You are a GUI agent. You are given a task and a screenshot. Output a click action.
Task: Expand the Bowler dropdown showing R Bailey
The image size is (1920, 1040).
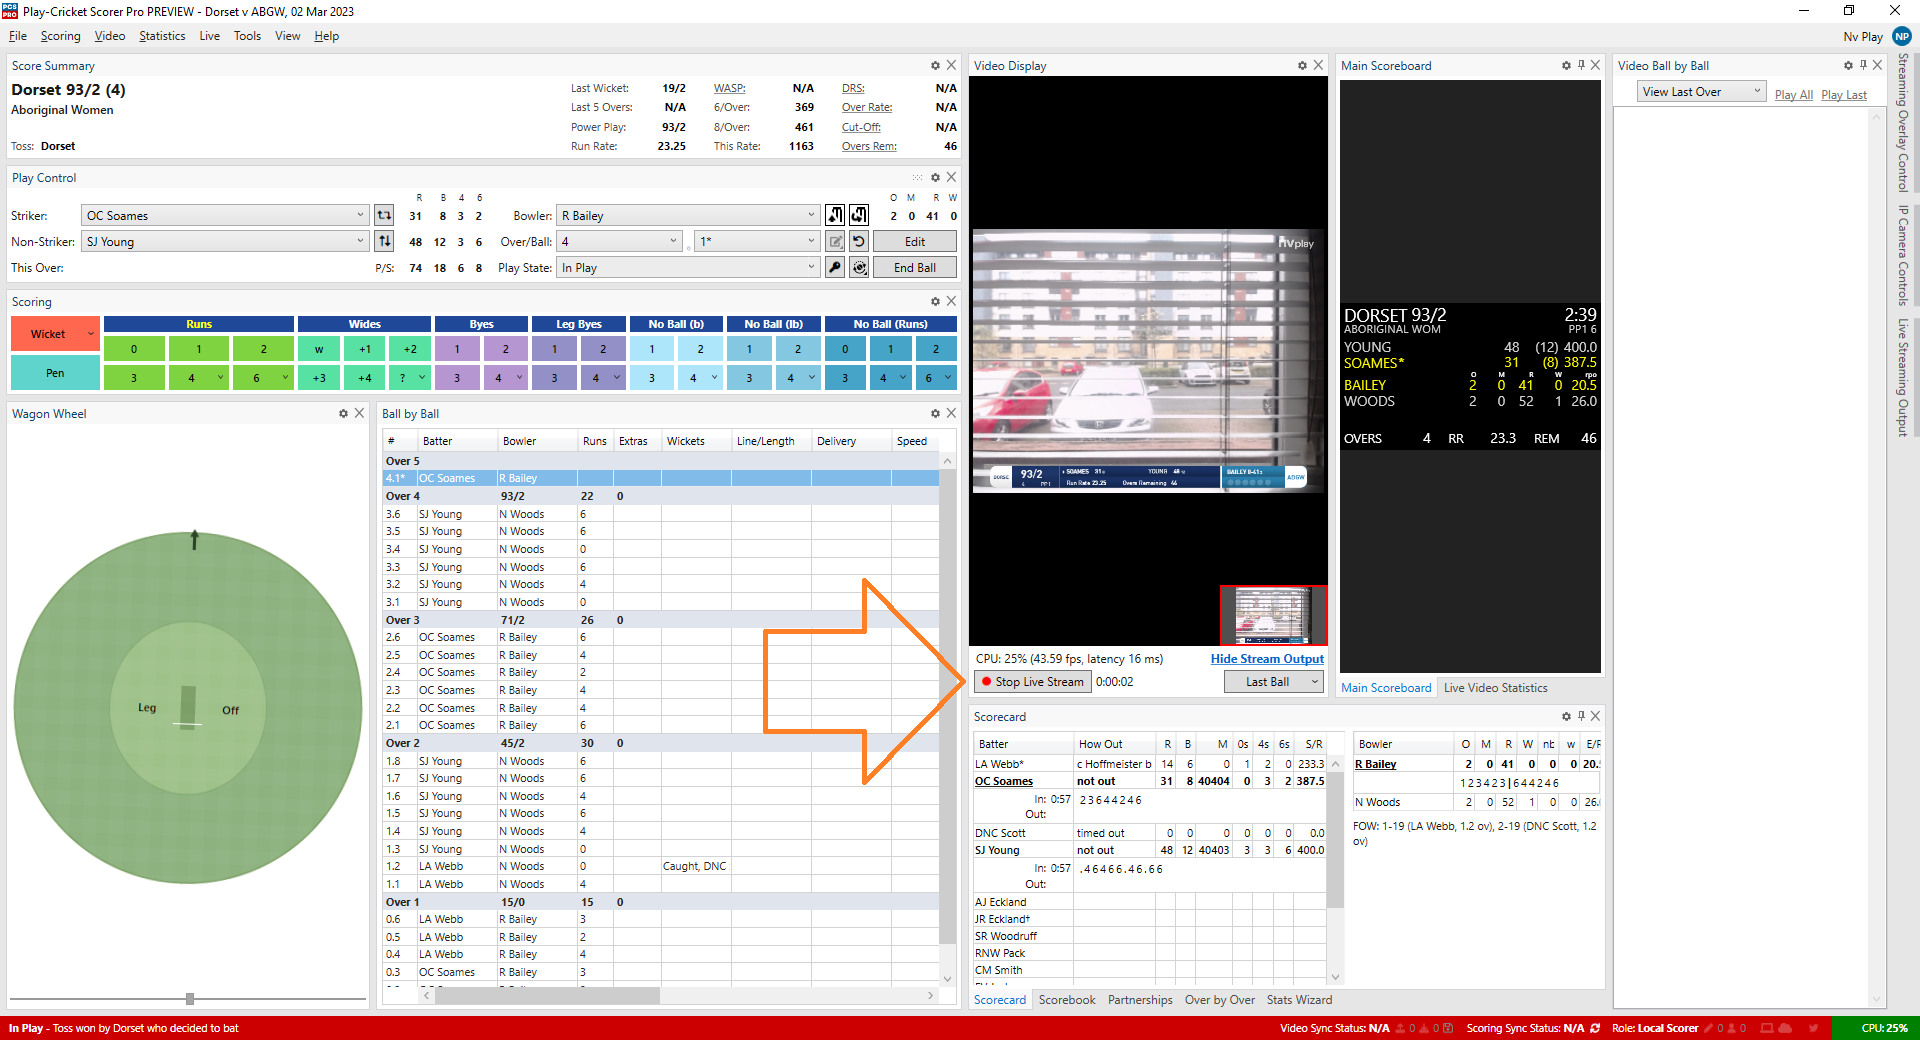pos(811,215)
